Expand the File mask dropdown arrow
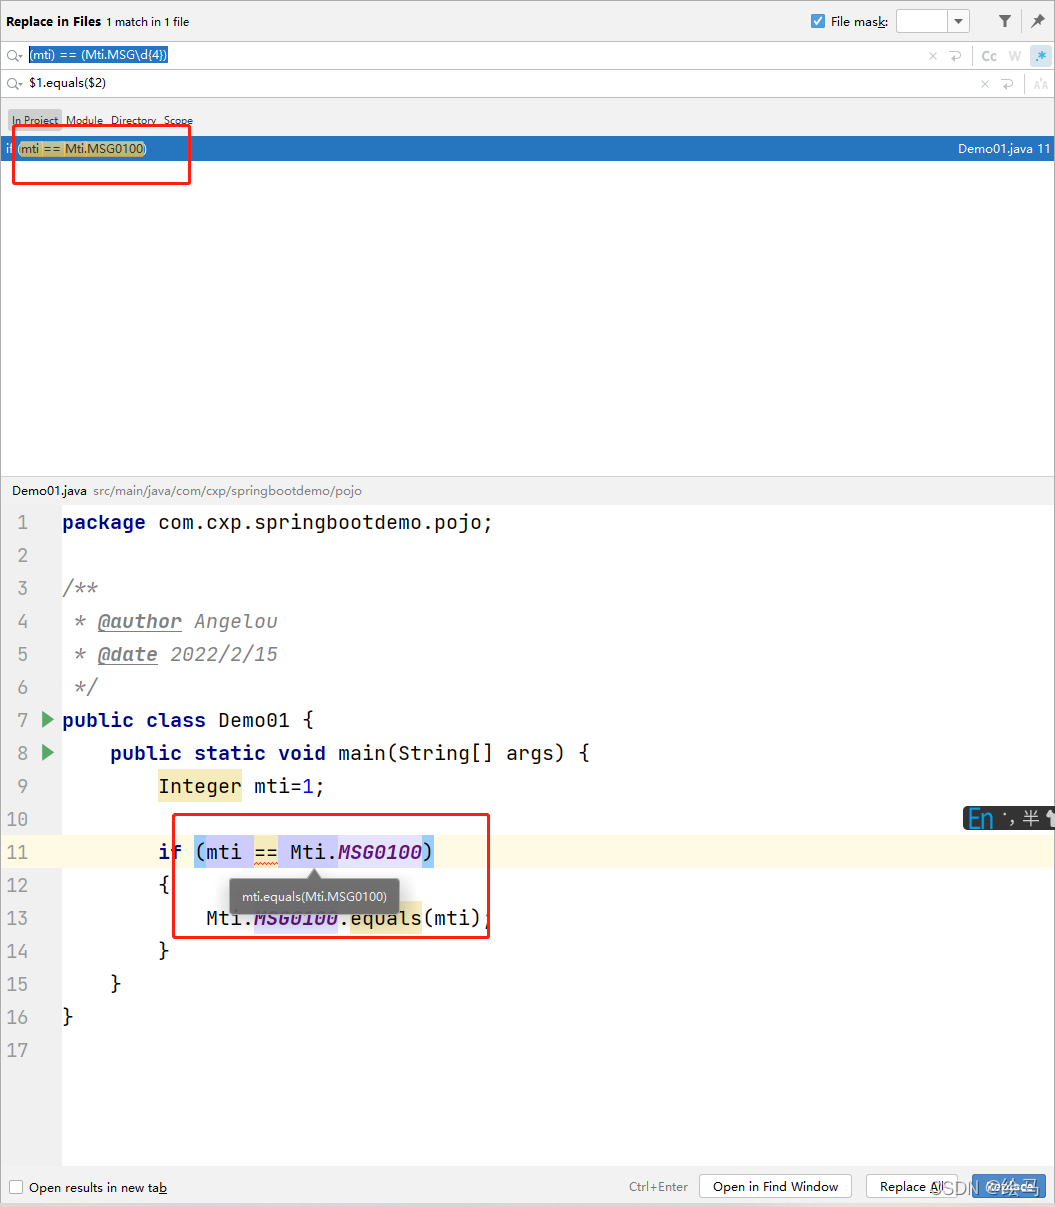The height and width of the screenshot is (1207, 1055). pos(959,21)
